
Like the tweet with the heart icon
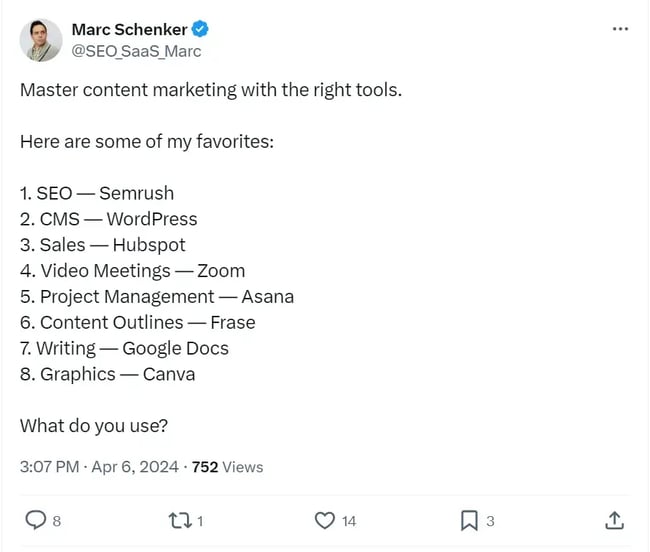[324, 520]
